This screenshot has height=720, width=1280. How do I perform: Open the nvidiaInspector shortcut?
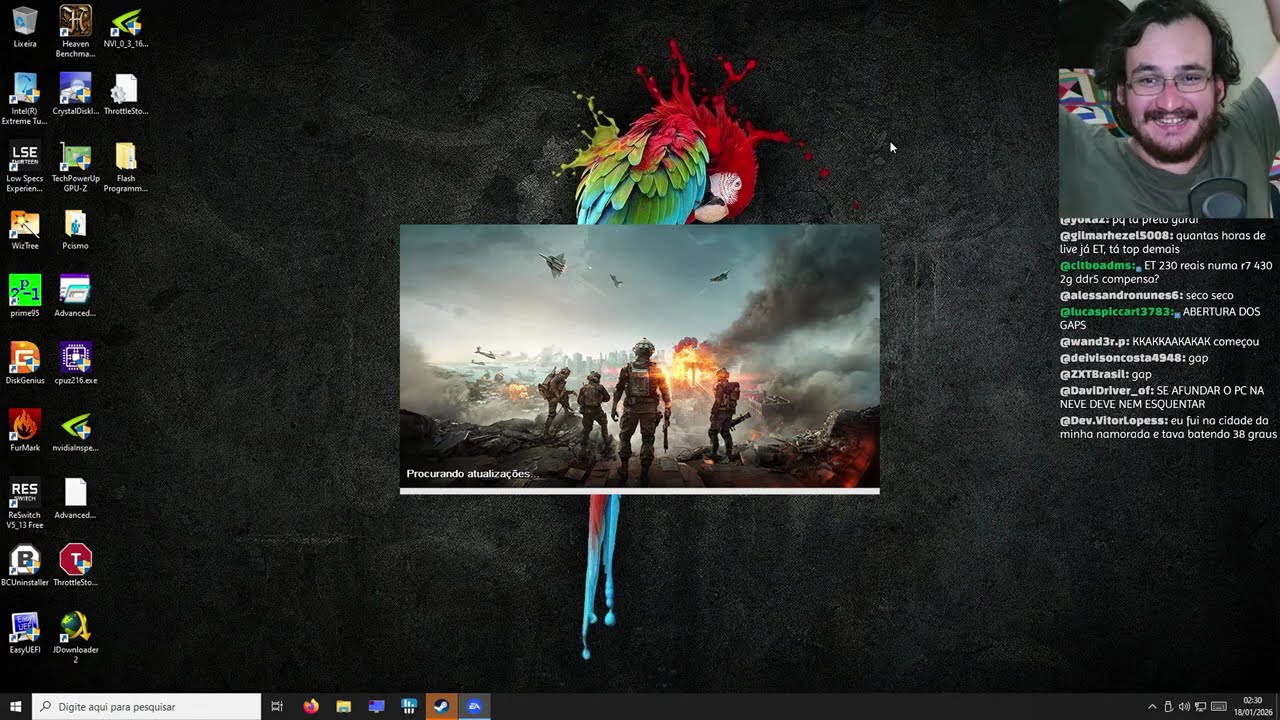pyautogui.click(x=75, y=431)
